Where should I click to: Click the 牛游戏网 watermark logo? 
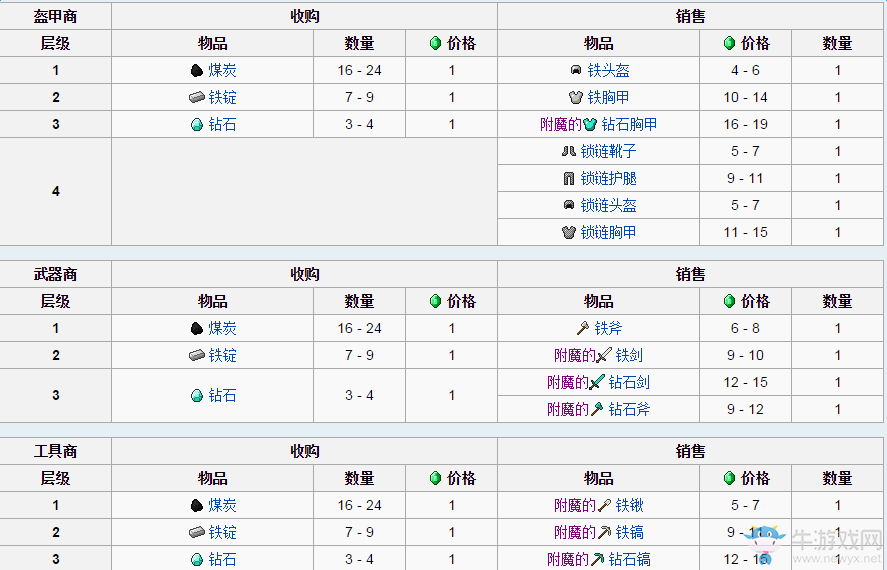pyautogui.click(x=815, y=544)
